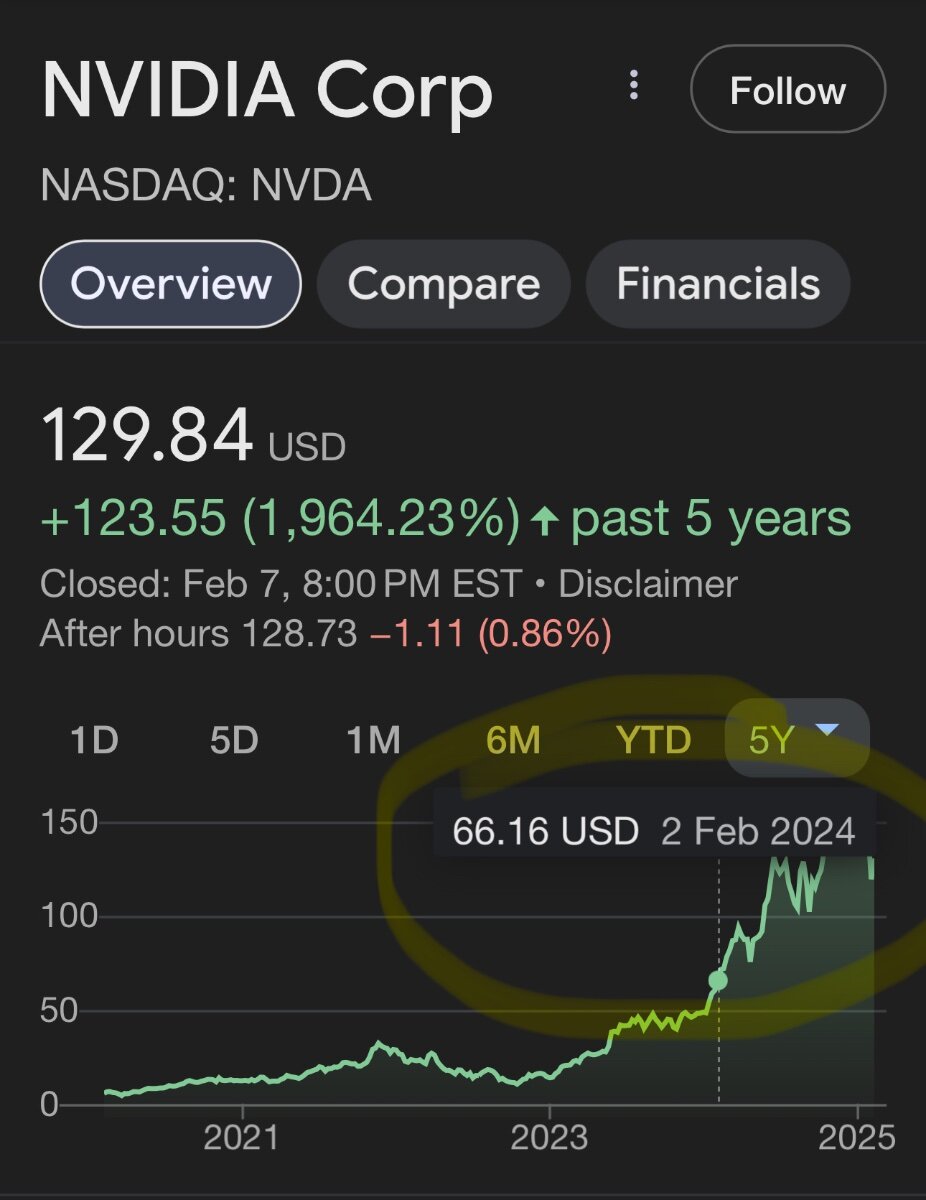This screenshot has width=926, height=1200.
Task: Select the 5D time range
Action: click(x=234, y=740)
